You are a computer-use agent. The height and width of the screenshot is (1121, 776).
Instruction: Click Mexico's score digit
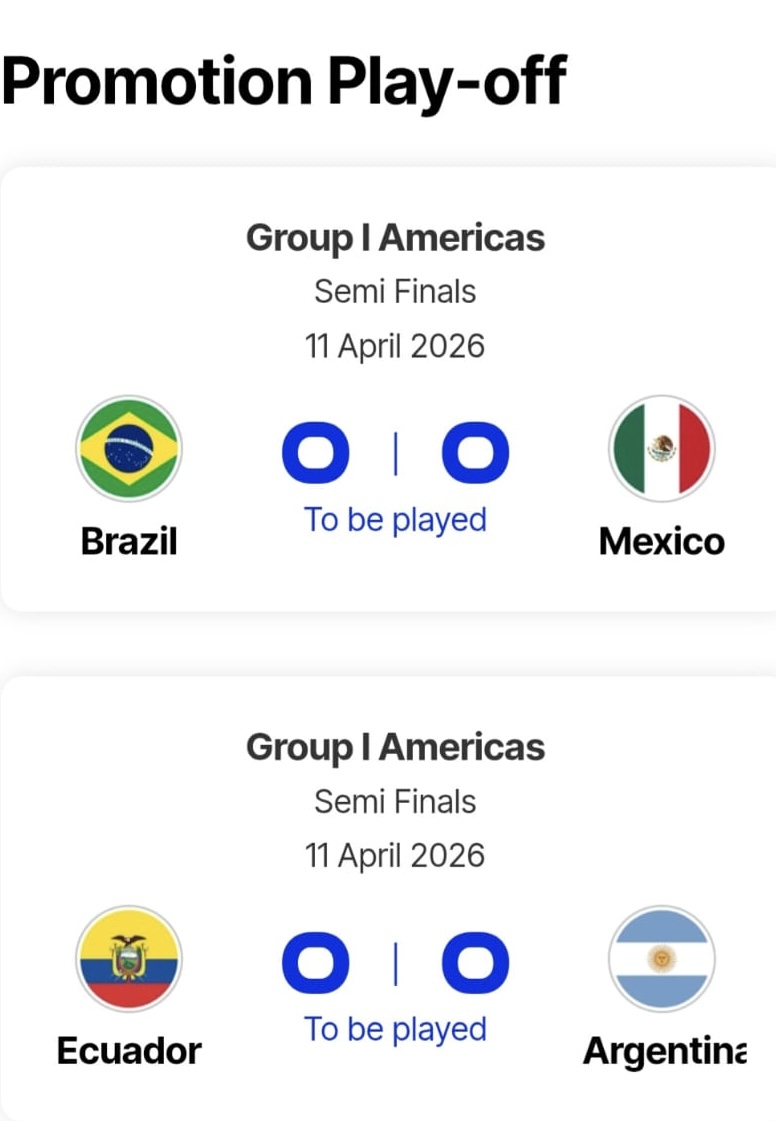click(x=475, y=454)
